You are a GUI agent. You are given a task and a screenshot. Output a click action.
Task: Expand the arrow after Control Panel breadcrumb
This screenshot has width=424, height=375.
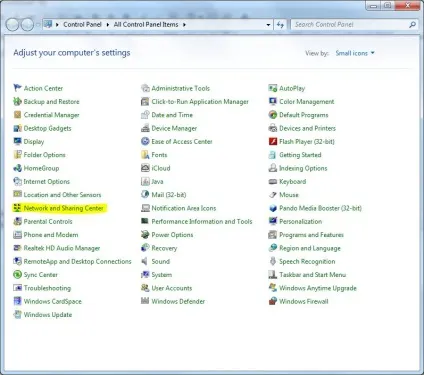click(x=108, y=25)
